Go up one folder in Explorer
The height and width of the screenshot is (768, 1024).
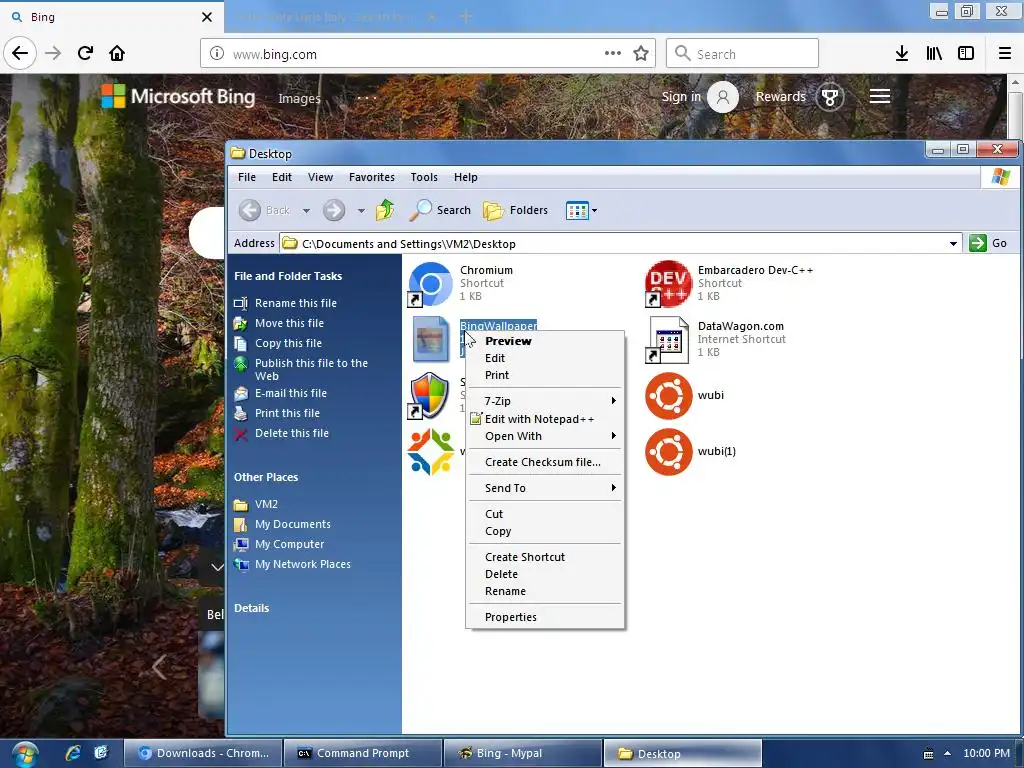pyautogui.click(x=385, y=210)
